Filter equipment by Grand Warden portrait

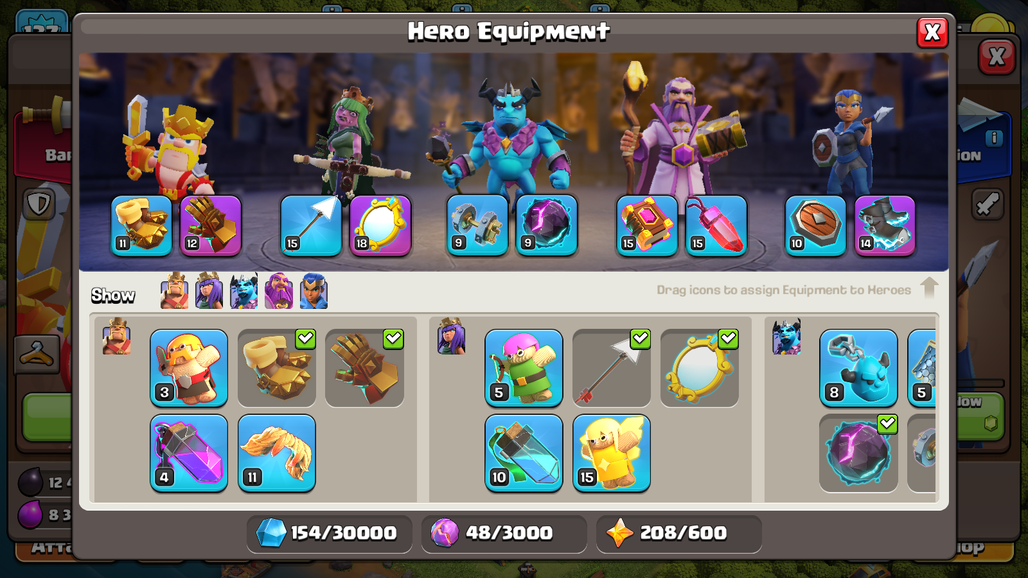point(279,290)
